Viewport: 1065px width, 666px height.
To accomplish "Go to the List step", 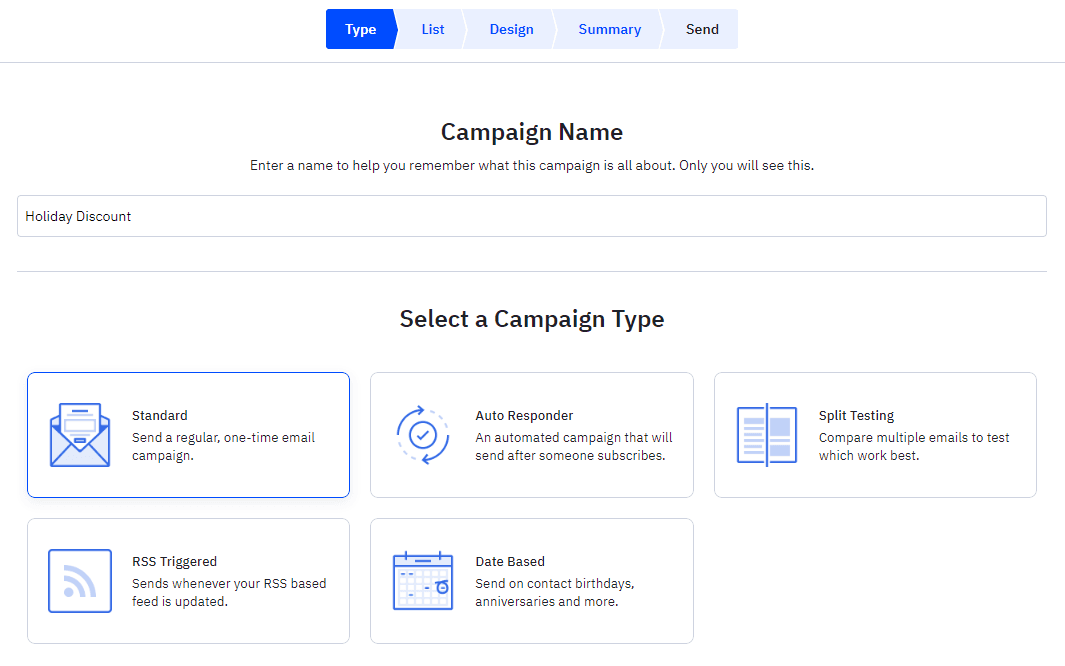I will 433,29.
